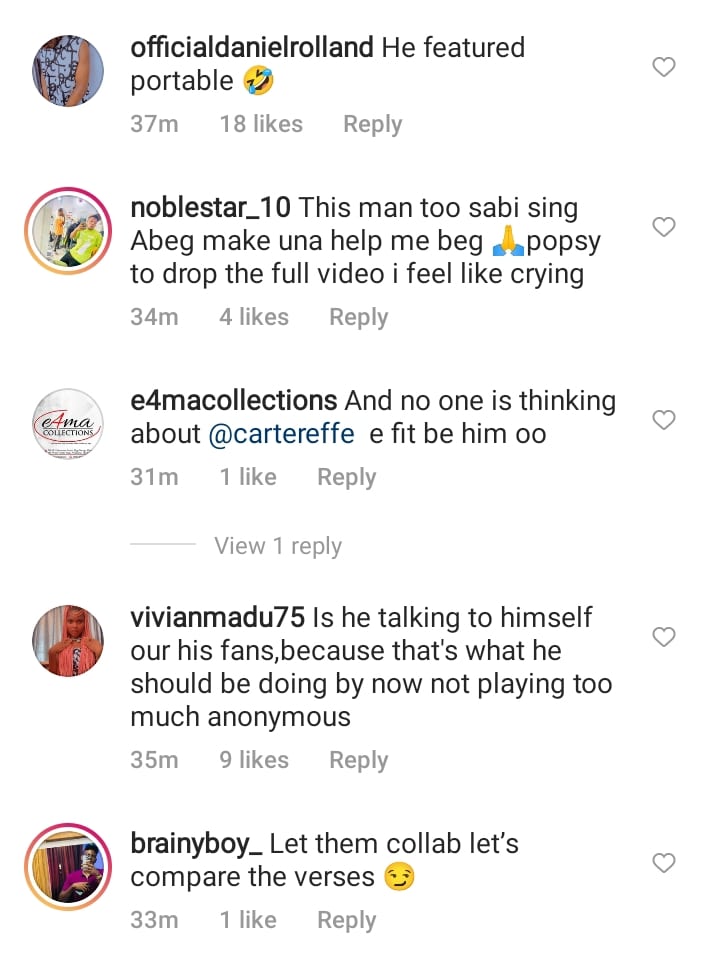The image size is (720, 956).
Task: Reply to noblestar_10's comment
Action: (x=358, y=317)
